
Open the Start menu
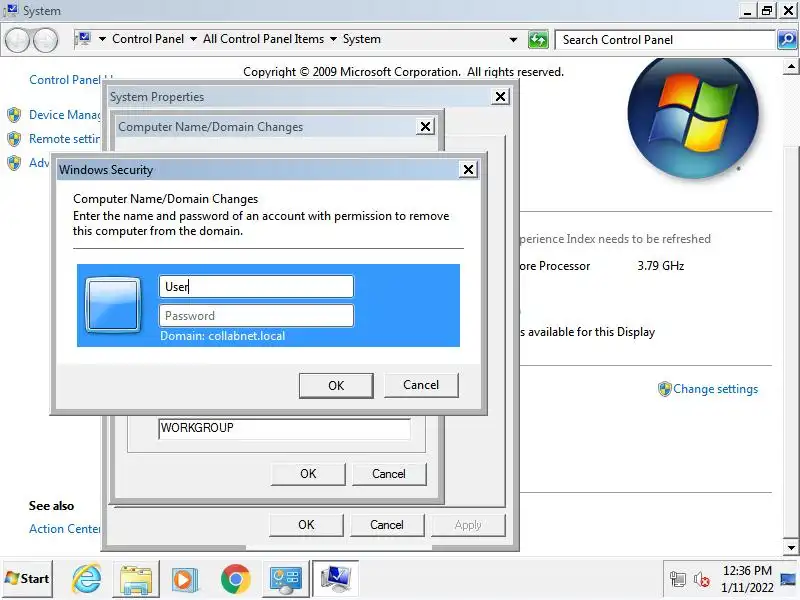(x=28, y=579)
